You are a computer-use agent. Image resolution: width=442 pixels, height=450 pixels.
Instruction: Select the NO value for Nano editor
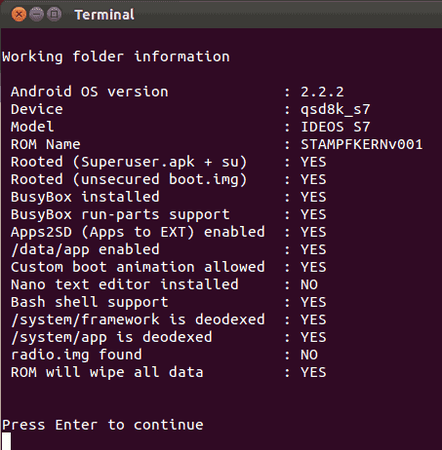click(309, 285)
